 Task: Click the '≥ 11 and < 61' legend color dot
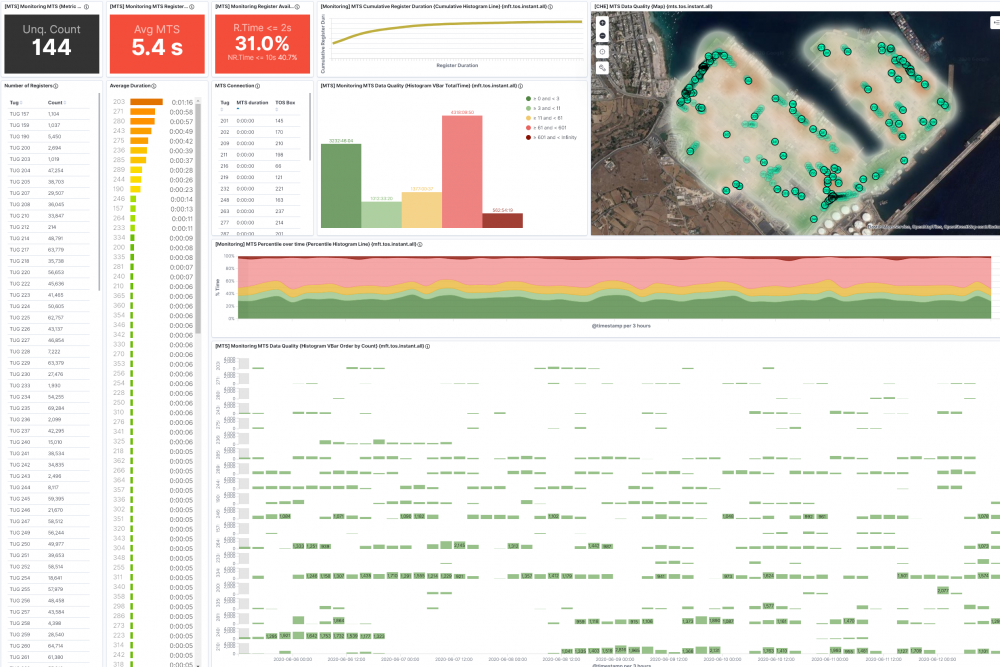click(528, 119)
